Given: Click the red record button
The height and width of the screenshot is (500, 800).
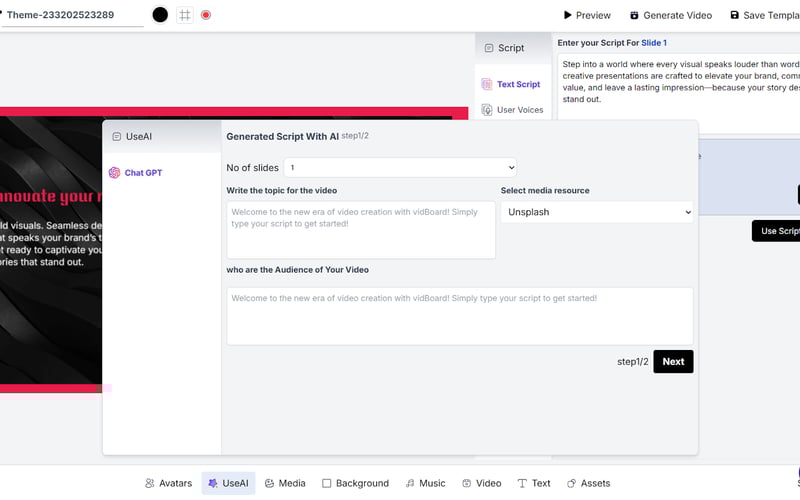Looking at the screenshot, I should coord(206,15).
